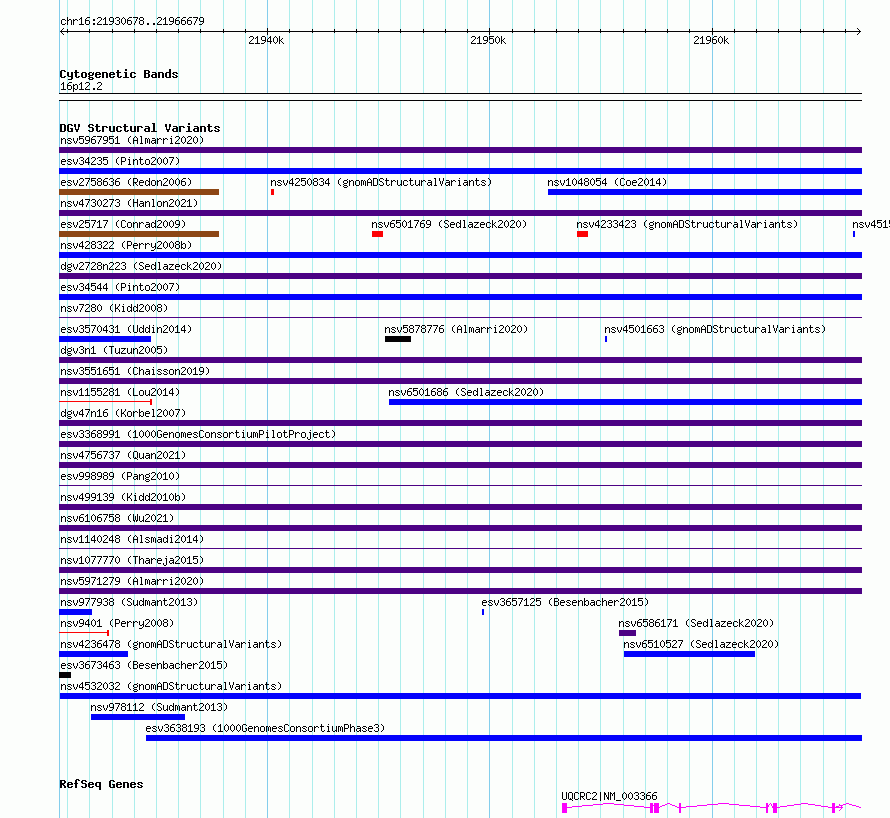Image resolution: width=890 pixels, height=818 pixels.
Task: Click the nsv9401 (Perry2008) red line
Action: point(84,633)
